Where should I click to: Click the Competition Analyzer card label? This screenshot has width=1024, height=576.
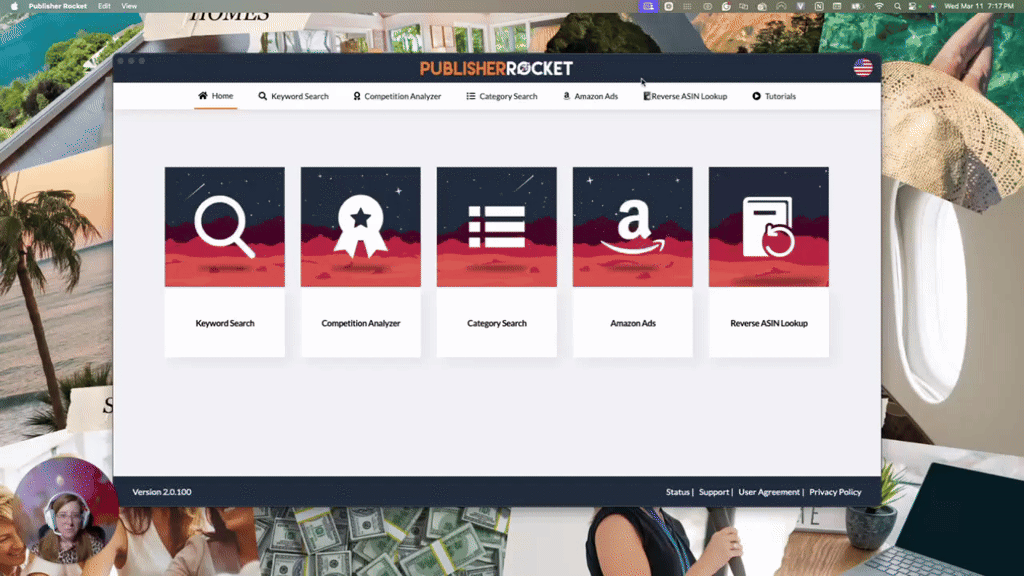pyautogui.click(x=360, y=323)
